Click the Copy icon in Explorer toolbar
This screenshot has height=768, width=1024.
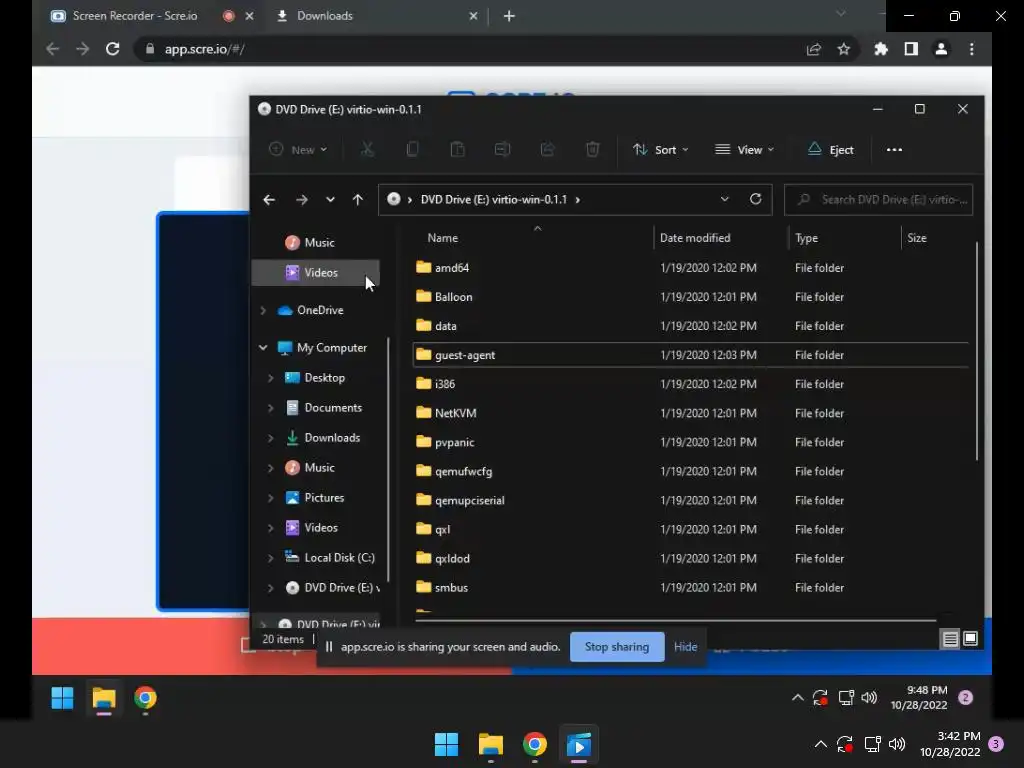coord(412,150)
